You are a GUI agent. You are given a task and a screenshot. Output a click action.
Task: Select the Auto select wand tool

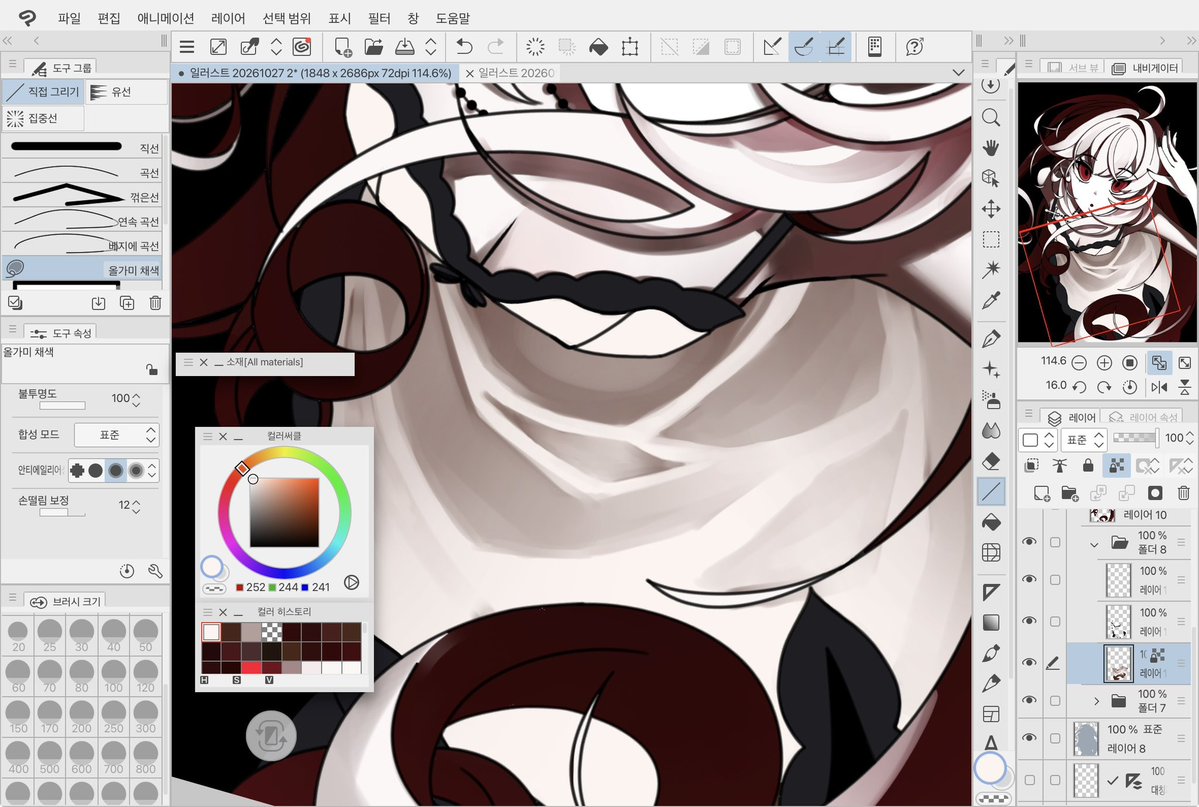coord(991,269)
